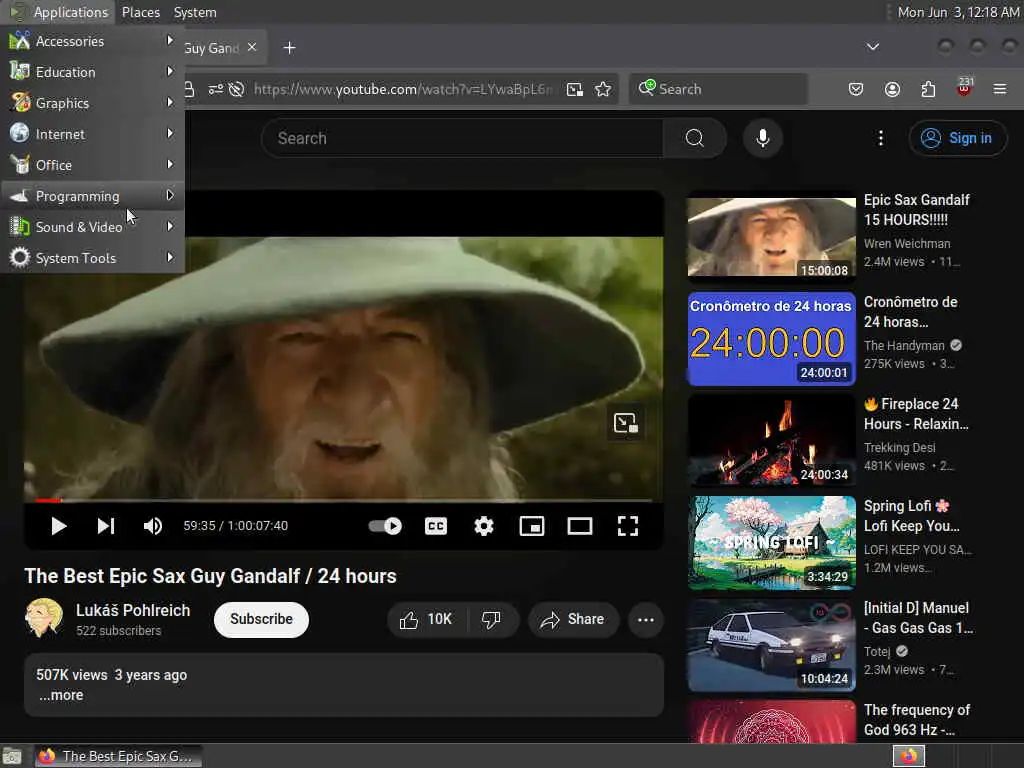
Task: Click Firefox workspace switcher icon
Action: click(x=909, y=756)
